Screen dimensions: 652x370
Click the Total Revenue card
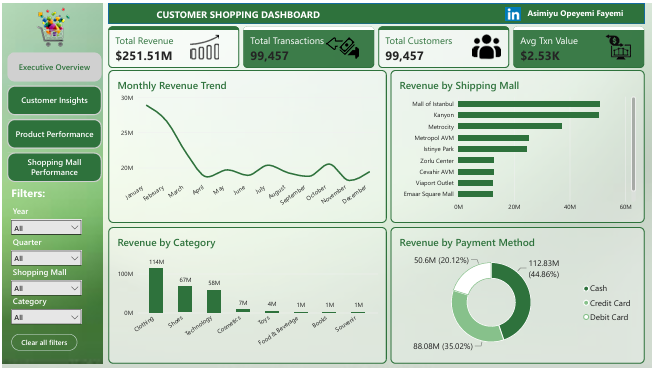(x=173, y=47)
